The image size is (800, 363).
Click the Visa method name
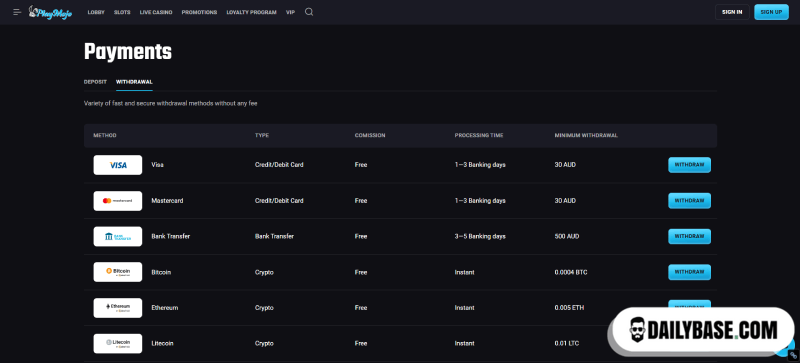(x=157, y=165)
